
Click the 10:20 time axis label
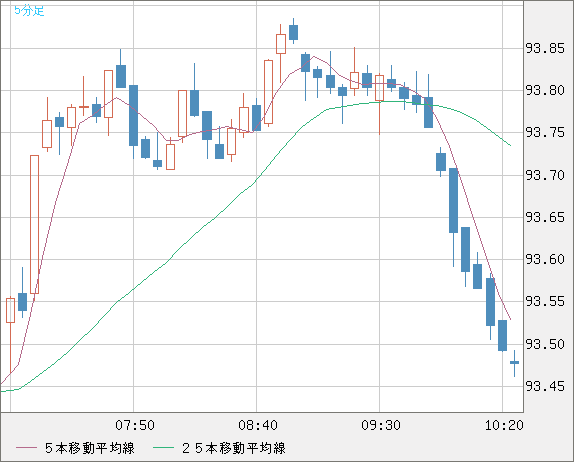[x=504, y=425]
